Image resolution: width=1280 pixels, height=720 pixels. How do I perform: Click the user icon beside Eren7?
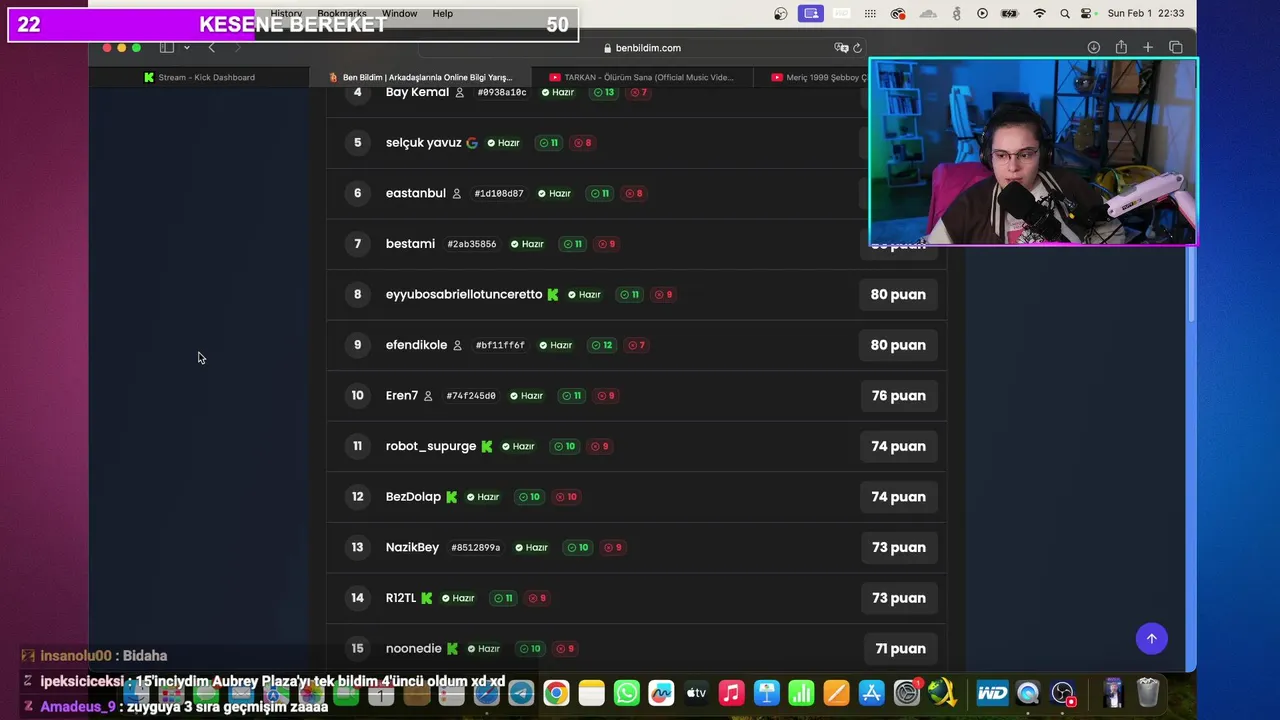[x=428, y=396]
